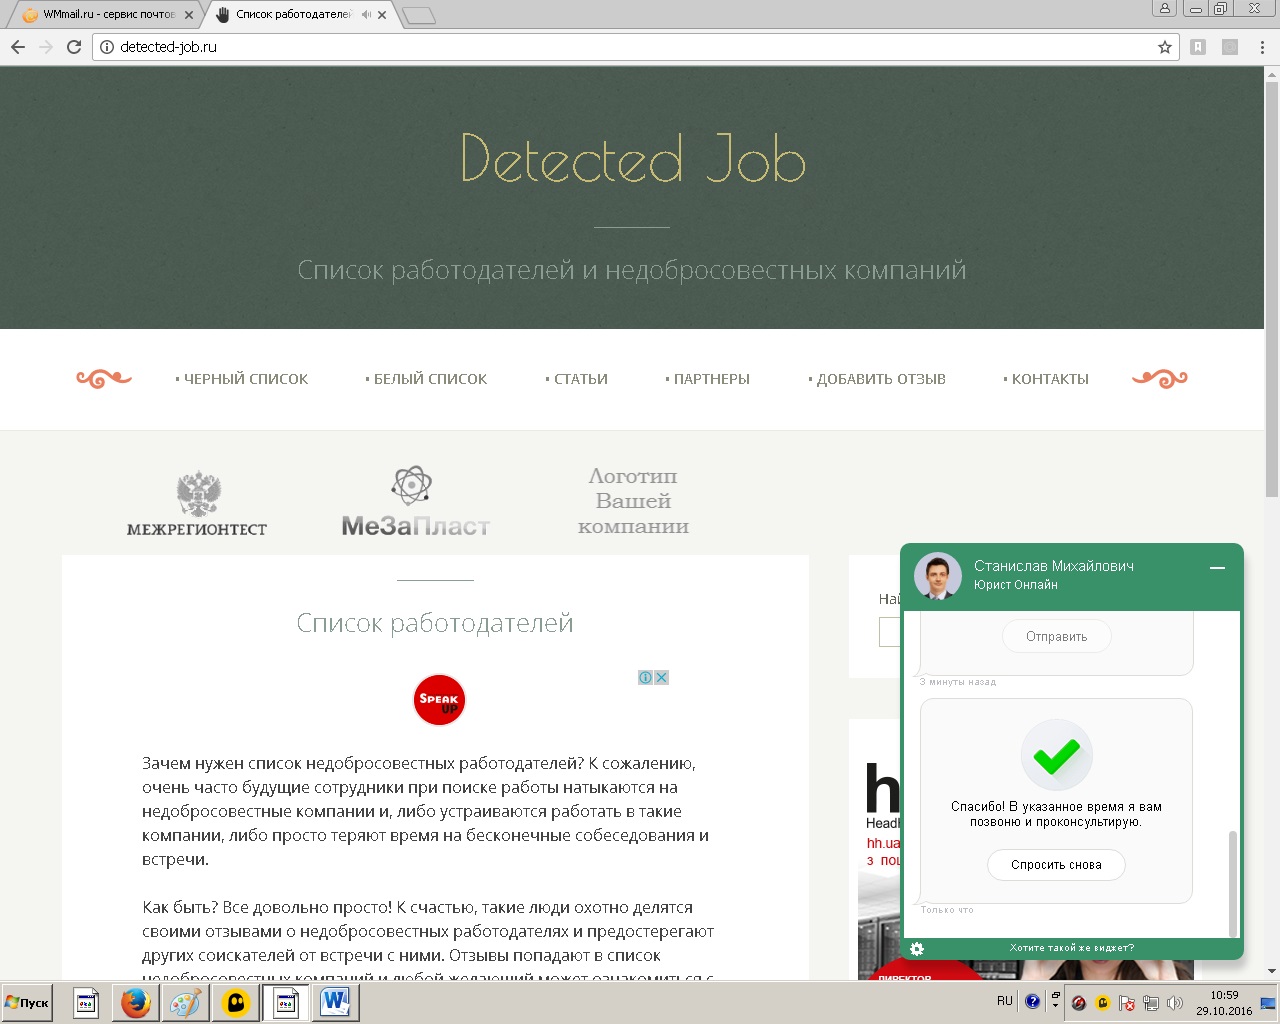Image resolution: width=1280 pixels, height=1024 pixels.
Task: Click the Отправить button in chat
Action: [x=1056, y=636]
